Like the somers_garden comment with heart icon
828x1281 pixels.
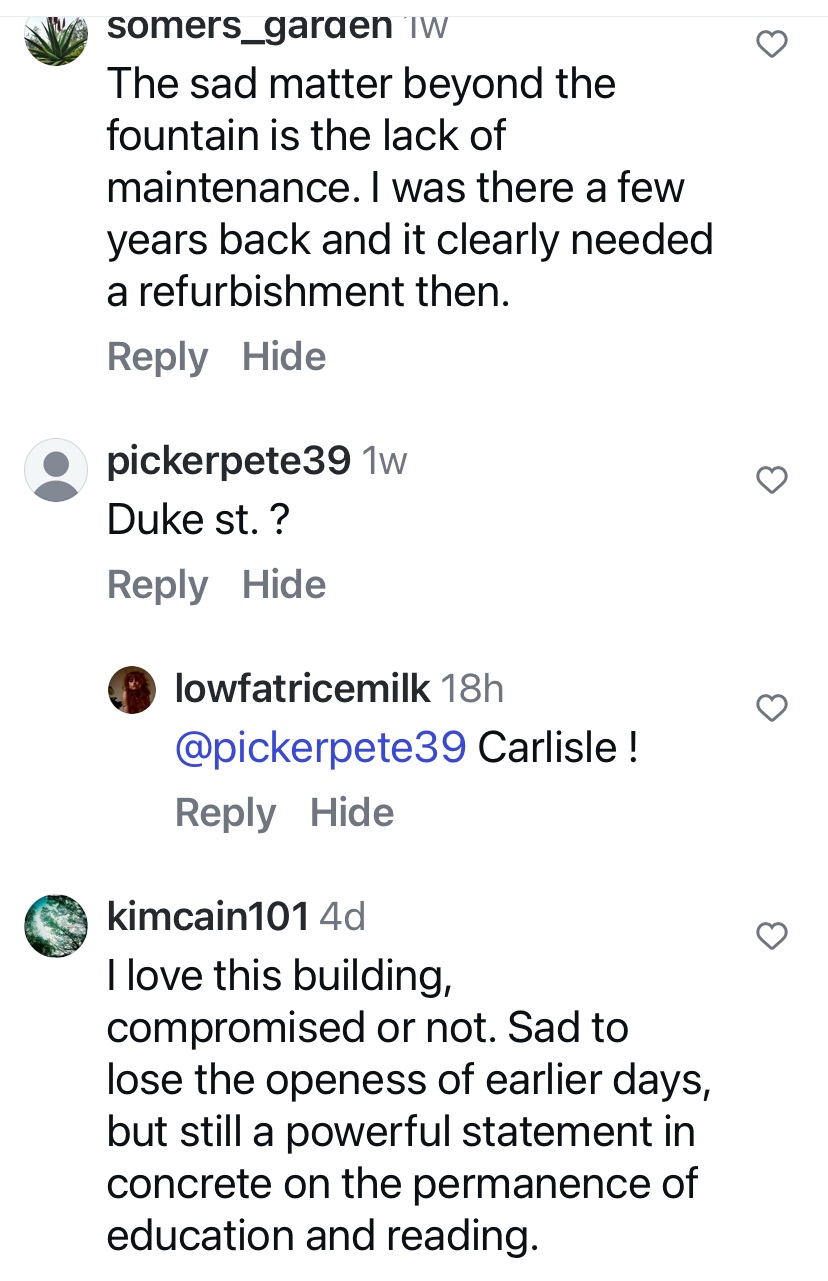click(x=771, y=44)
